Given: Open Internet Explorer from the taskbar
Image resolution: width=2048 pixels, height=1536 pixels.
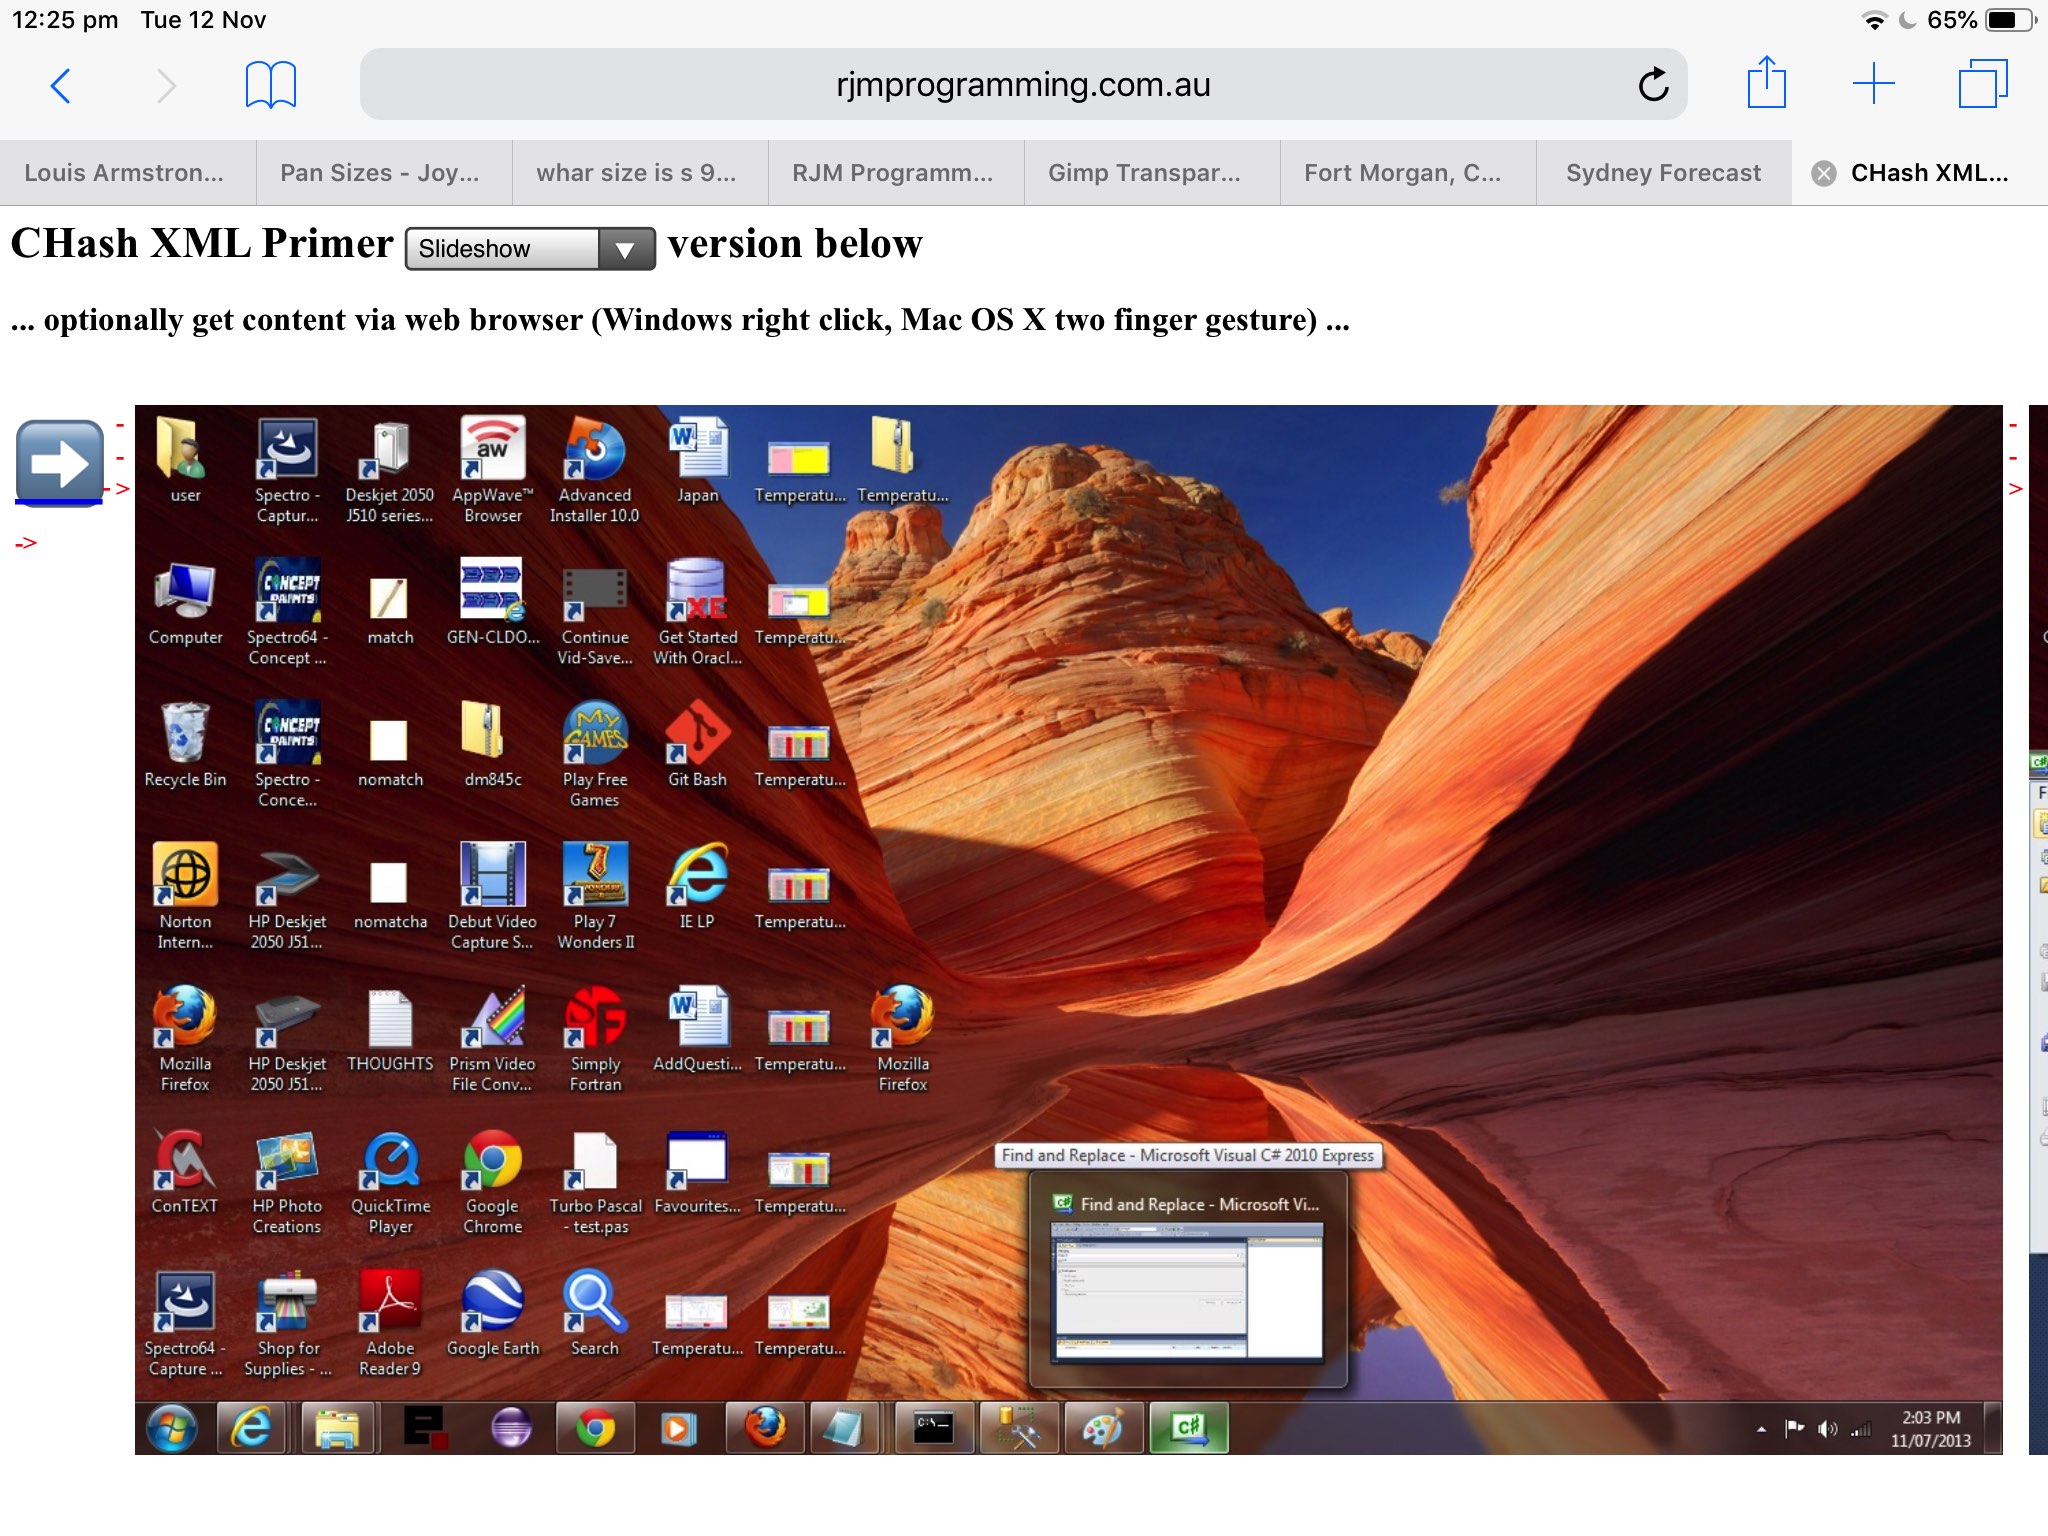Looking at the screenshot, I should [251, 1428].
